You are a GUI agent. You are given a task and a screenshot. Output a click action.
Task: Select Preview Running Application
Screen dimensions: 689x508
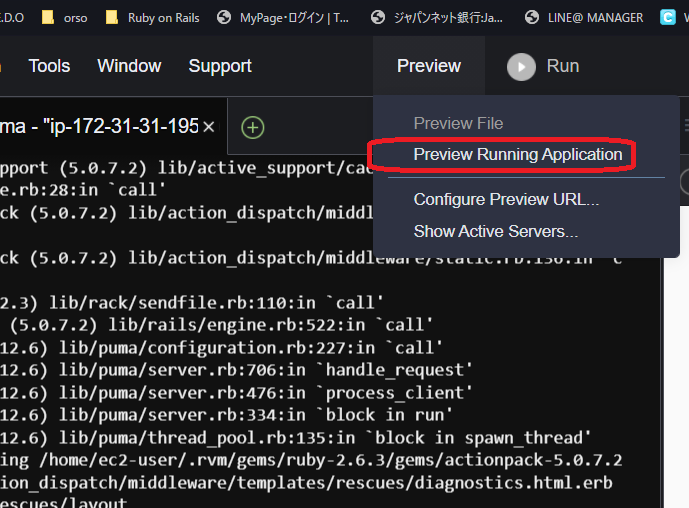tap(518, 155)
